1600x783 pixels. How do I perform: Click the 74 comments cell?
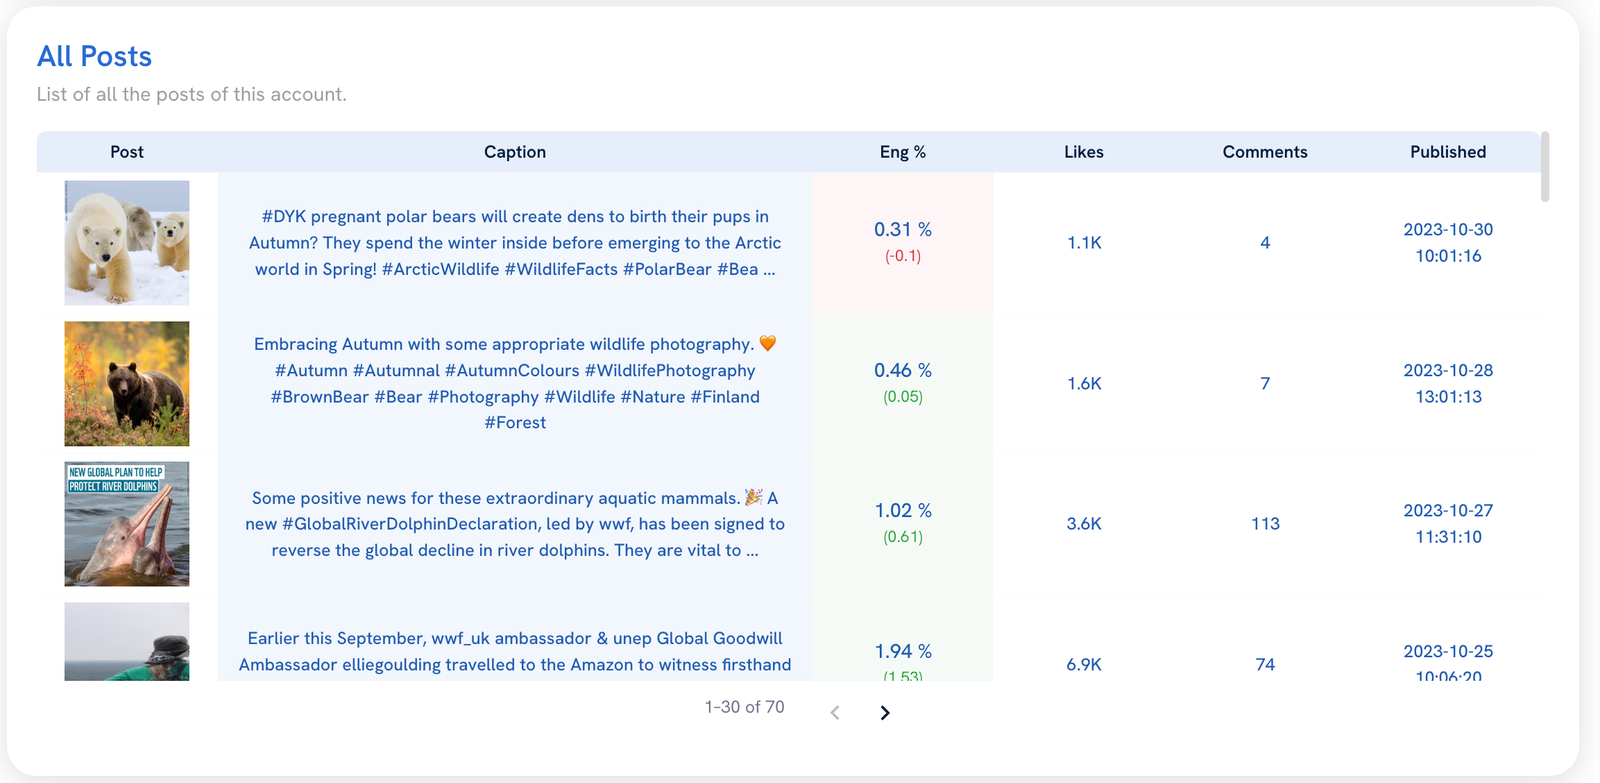(x=1265, y=665)
